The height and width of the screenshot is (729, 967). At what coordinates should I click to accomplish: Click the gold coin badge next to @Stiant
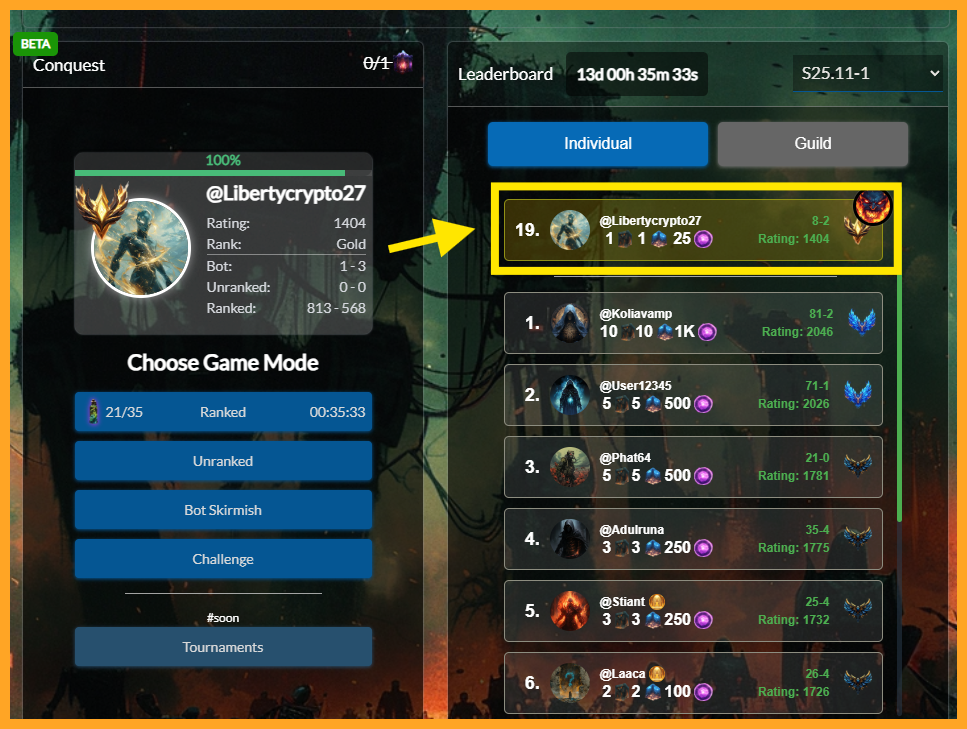pos(657,601)
